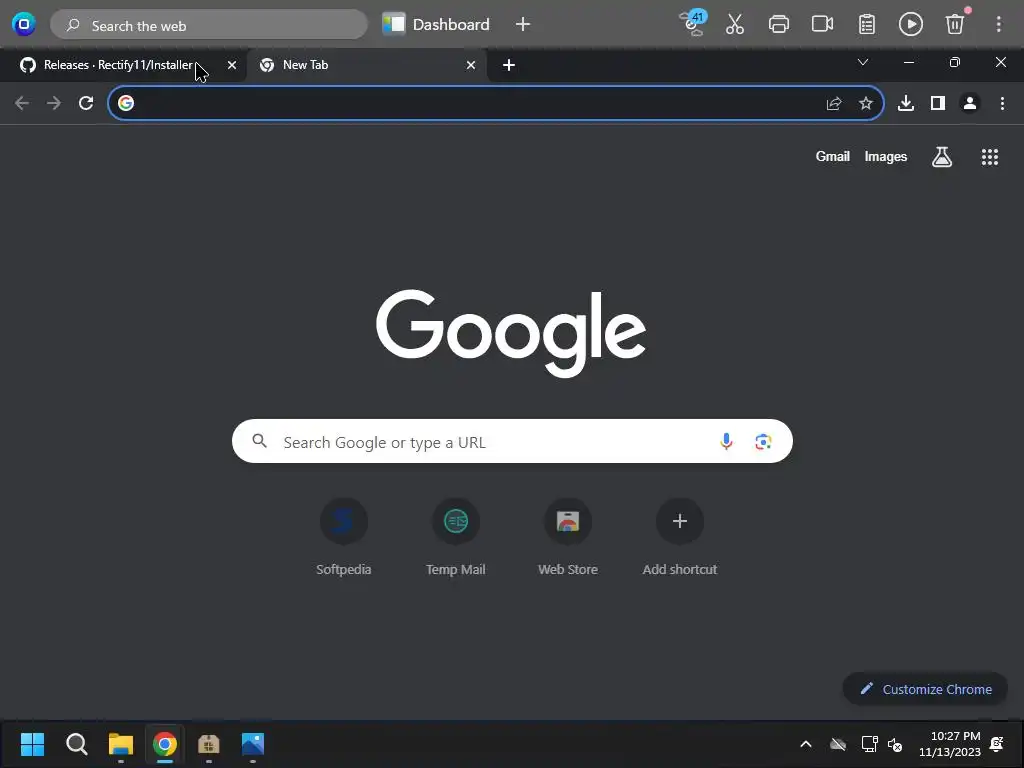Open Temp Mail shortcut

pos(456,537)
